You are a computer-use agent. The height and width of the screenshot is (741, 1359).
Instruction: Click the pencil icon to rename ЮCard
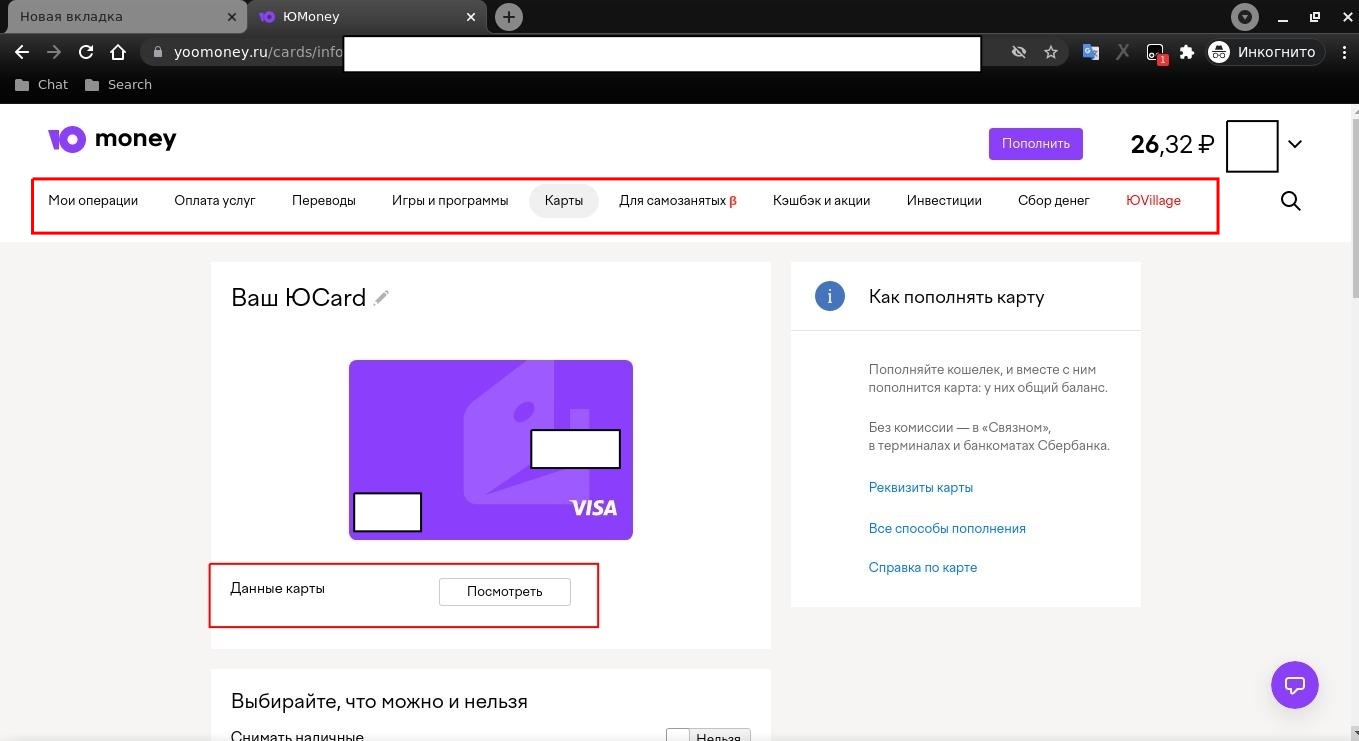(381, 297)
